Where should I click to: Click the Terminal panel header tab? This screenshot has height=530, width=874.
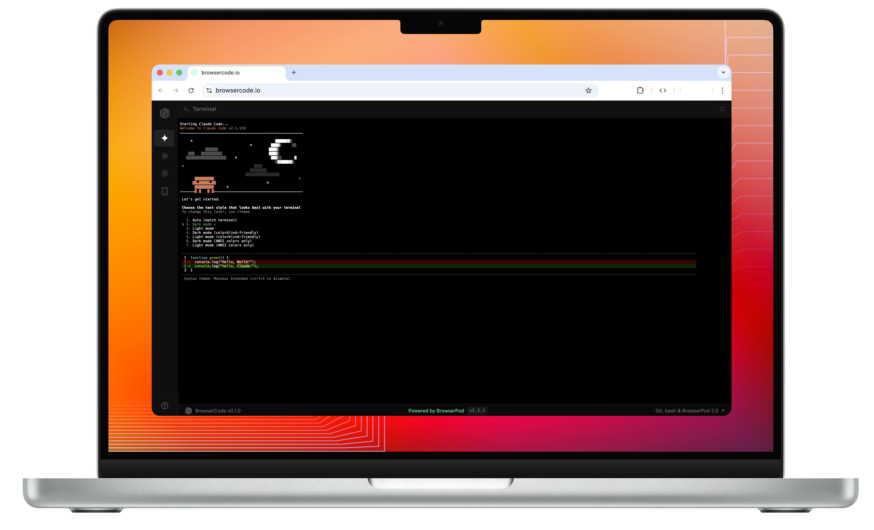[x=200, y=109]
